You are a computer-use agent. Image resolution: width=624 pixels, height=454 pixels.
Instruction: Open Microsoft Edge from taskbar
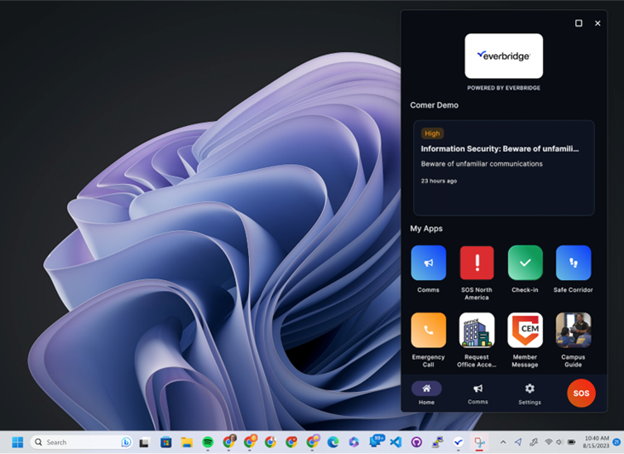(333, 442)
